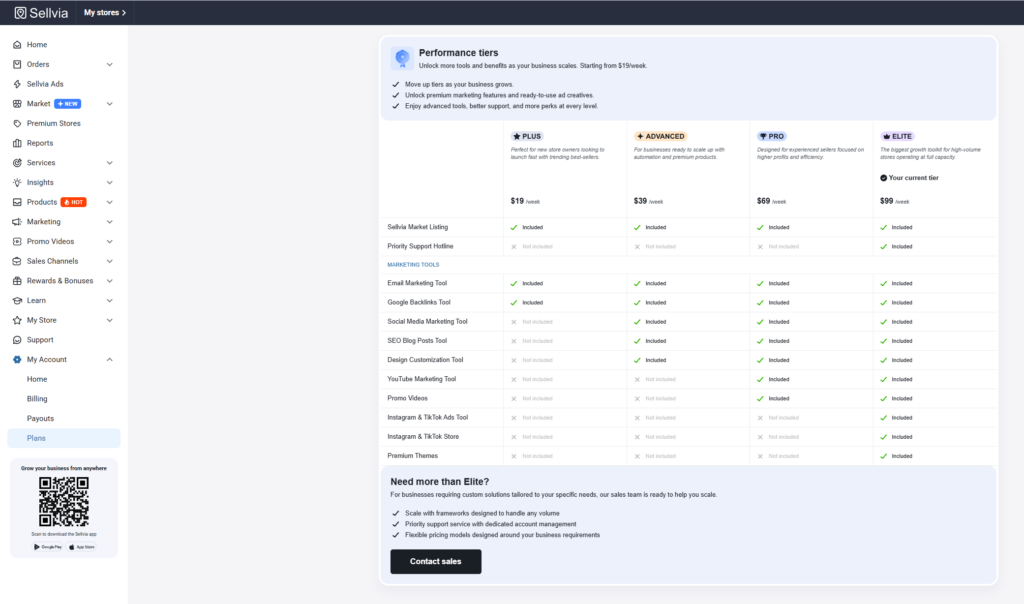
Task: Collapse the My Account chevron
Action: (110, 359)
